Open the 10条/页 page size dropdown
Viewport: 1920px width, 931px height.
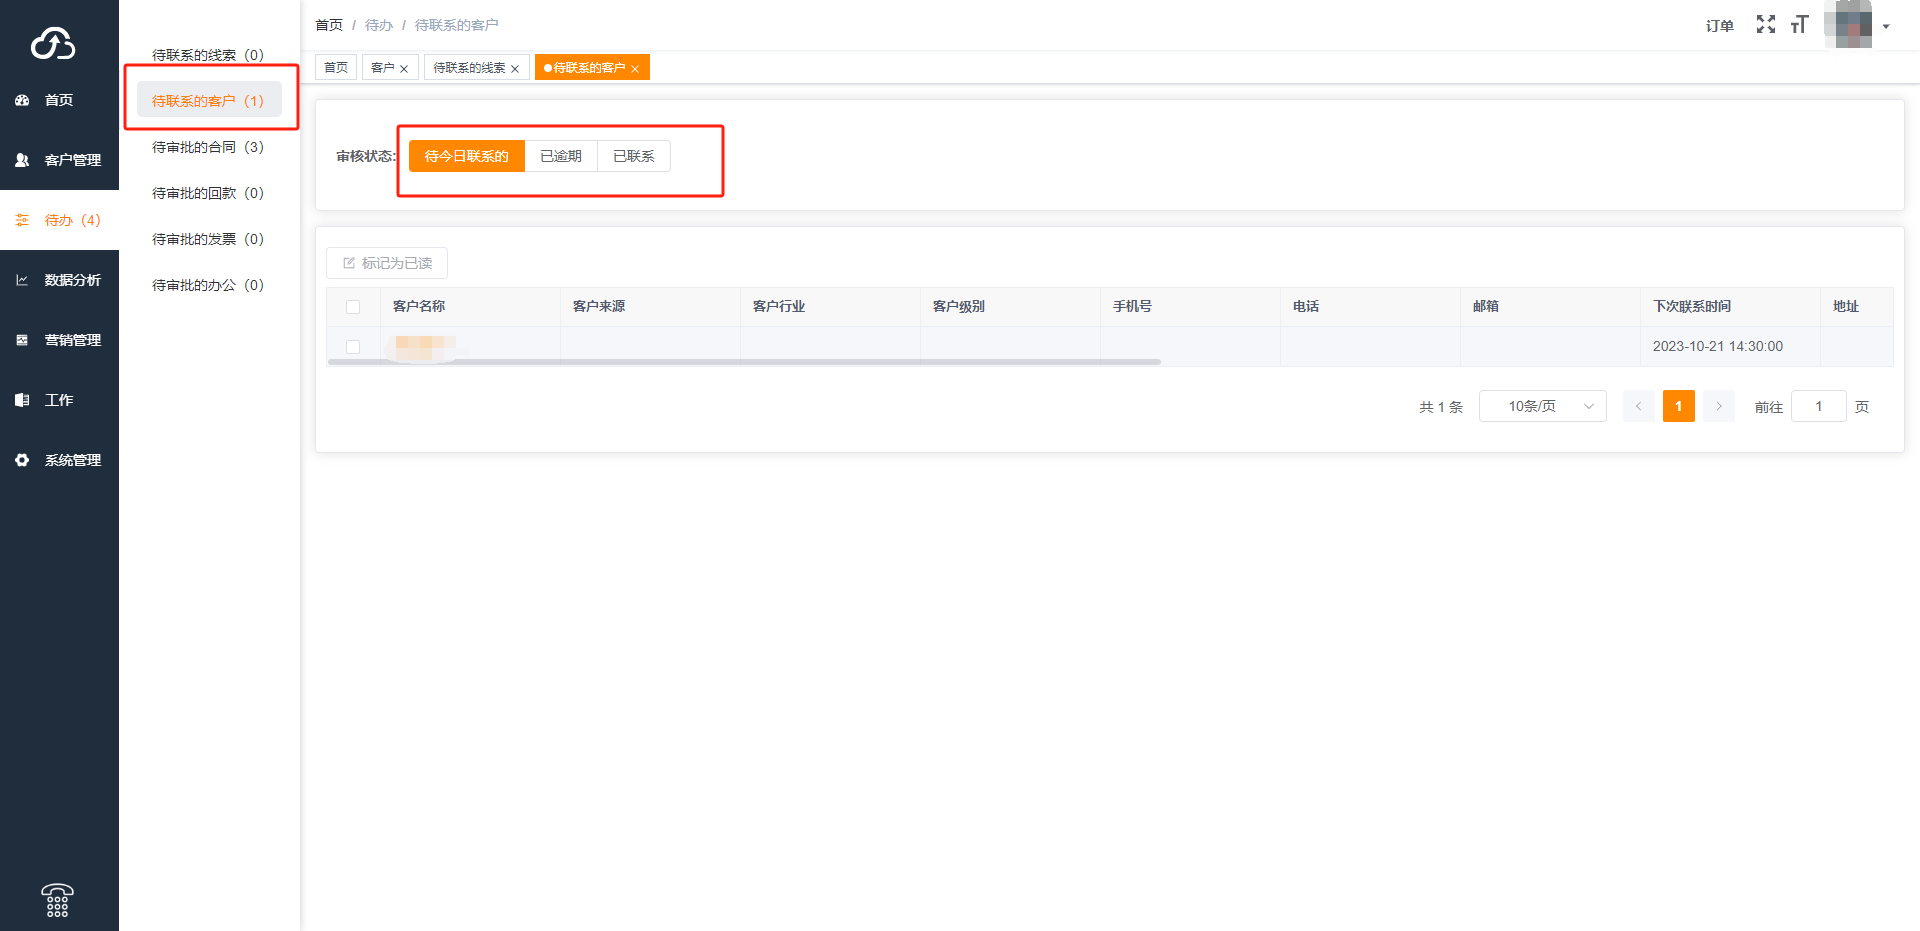point(1543,406)
